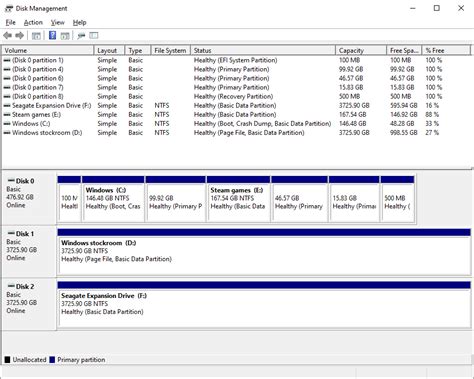Viewport: 474px width, 379px height.
Task: Click the blue Primary partition legend swatch
Action: point(52,360)
